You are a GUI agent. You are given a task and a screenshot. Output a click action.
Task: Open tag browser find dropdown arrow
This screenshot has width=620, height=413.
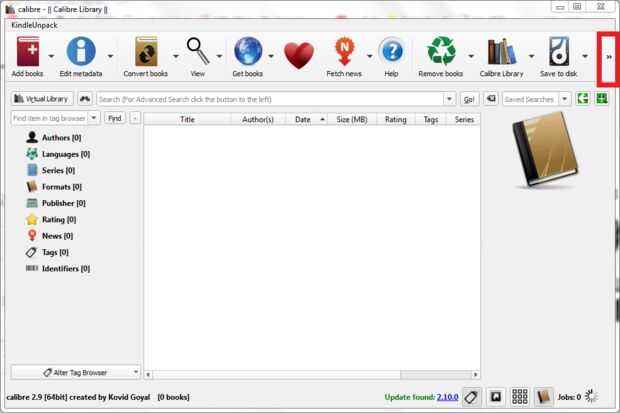94,118
